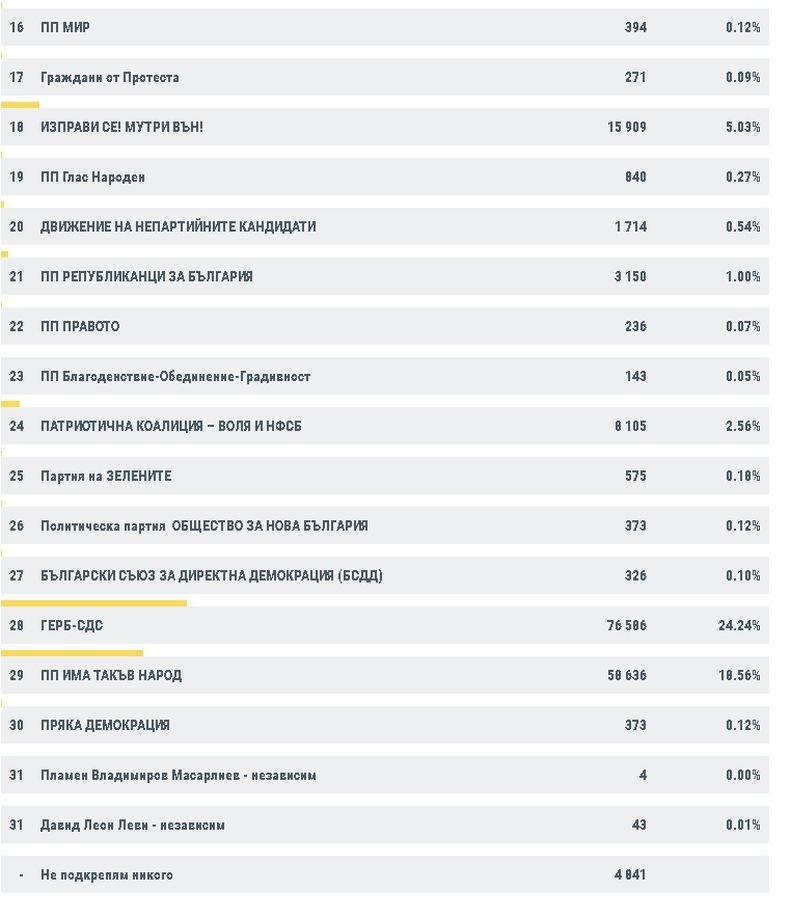Screen dimensions: 790x918
Task: Select the ПП Благоденствие-Обединение-Градивност entry
Action: (175, 377)
